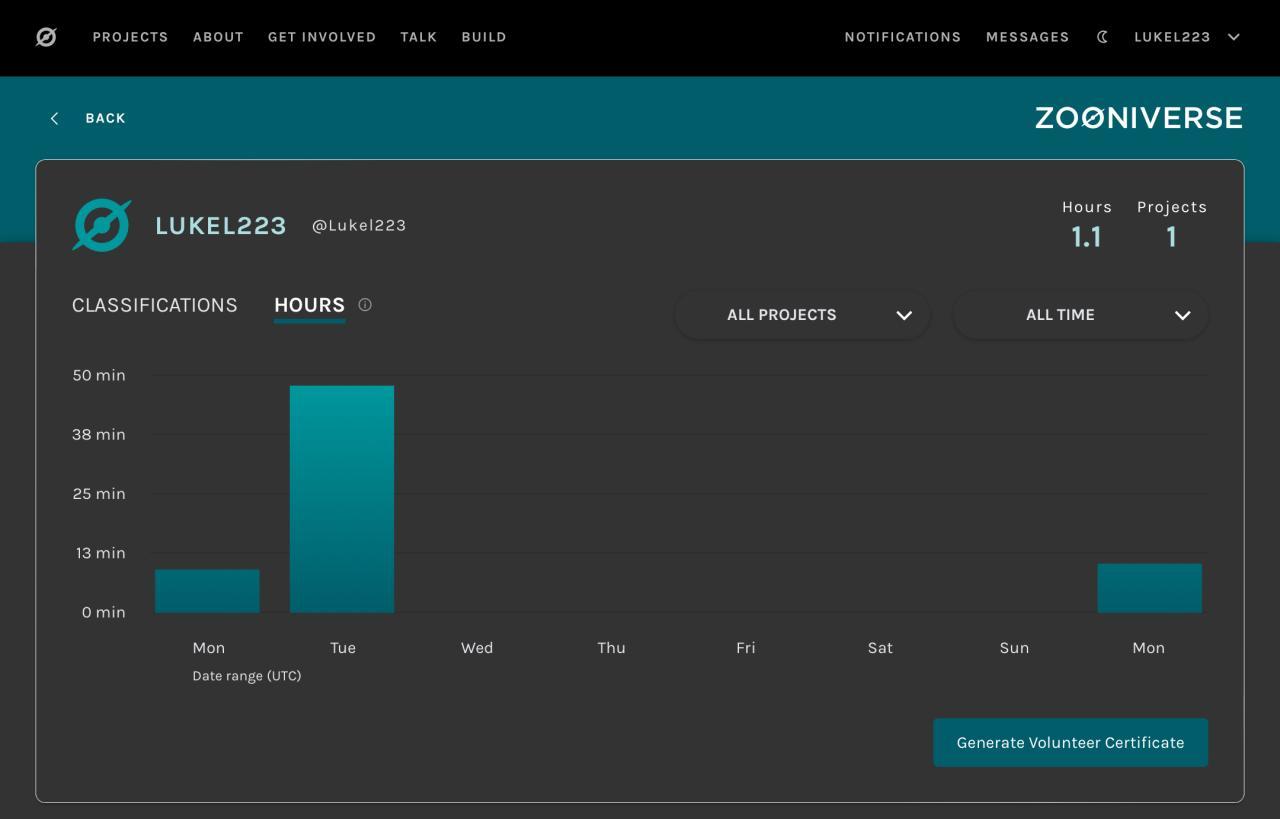
Task: Open Messages
Action: pyautogui.click(x=1028, y=37)
